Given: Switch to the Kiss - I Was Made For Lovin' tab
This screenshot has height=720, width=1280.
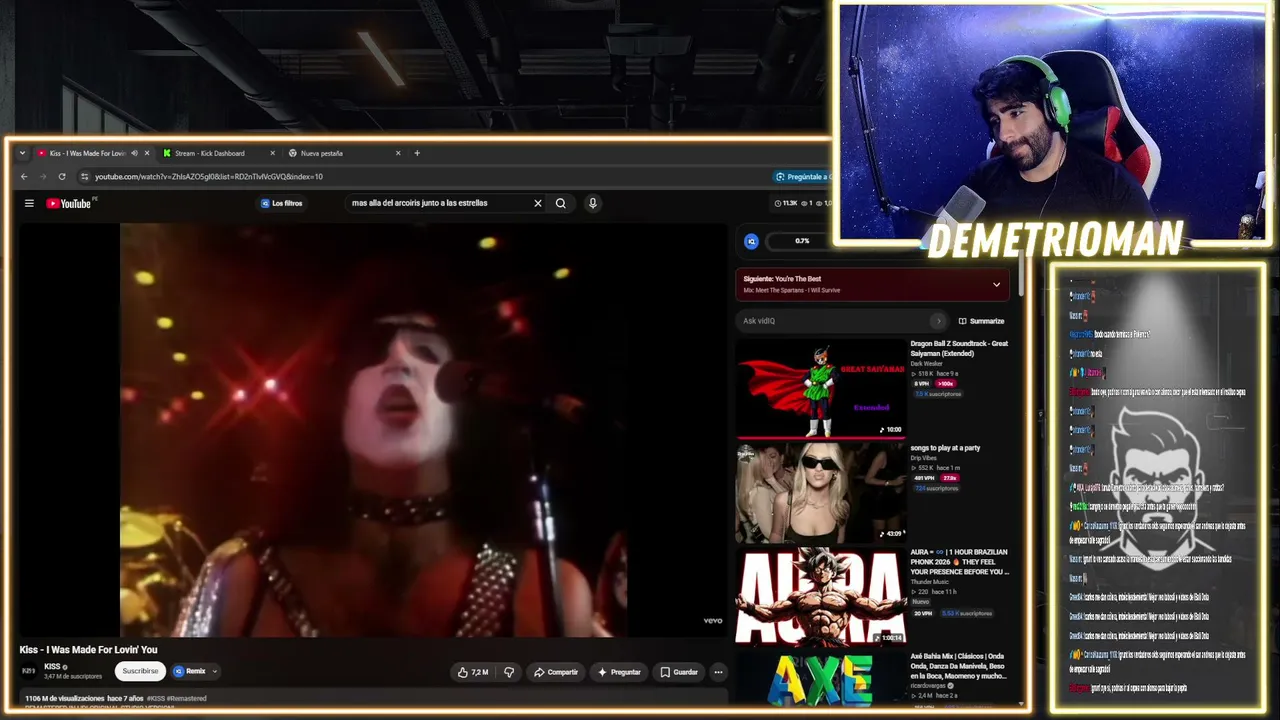Looking at the screenshot, I should tap(93, 153).
